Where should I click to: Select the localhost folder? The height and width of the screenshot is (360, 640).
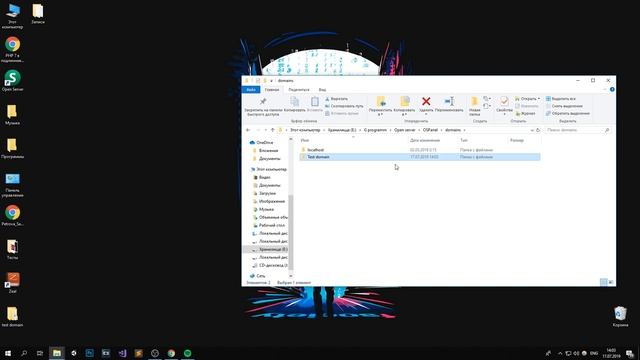coord(315,150)
